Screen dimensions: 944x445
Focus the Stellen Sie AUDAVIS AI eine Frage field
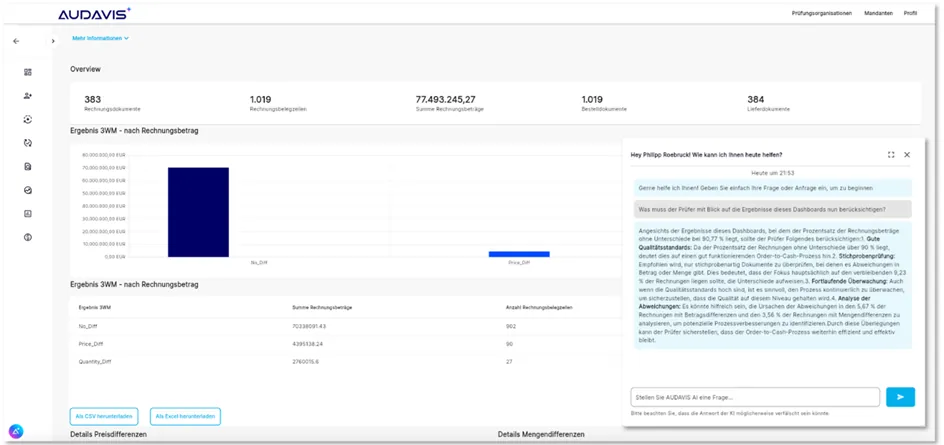click(756, 397)
